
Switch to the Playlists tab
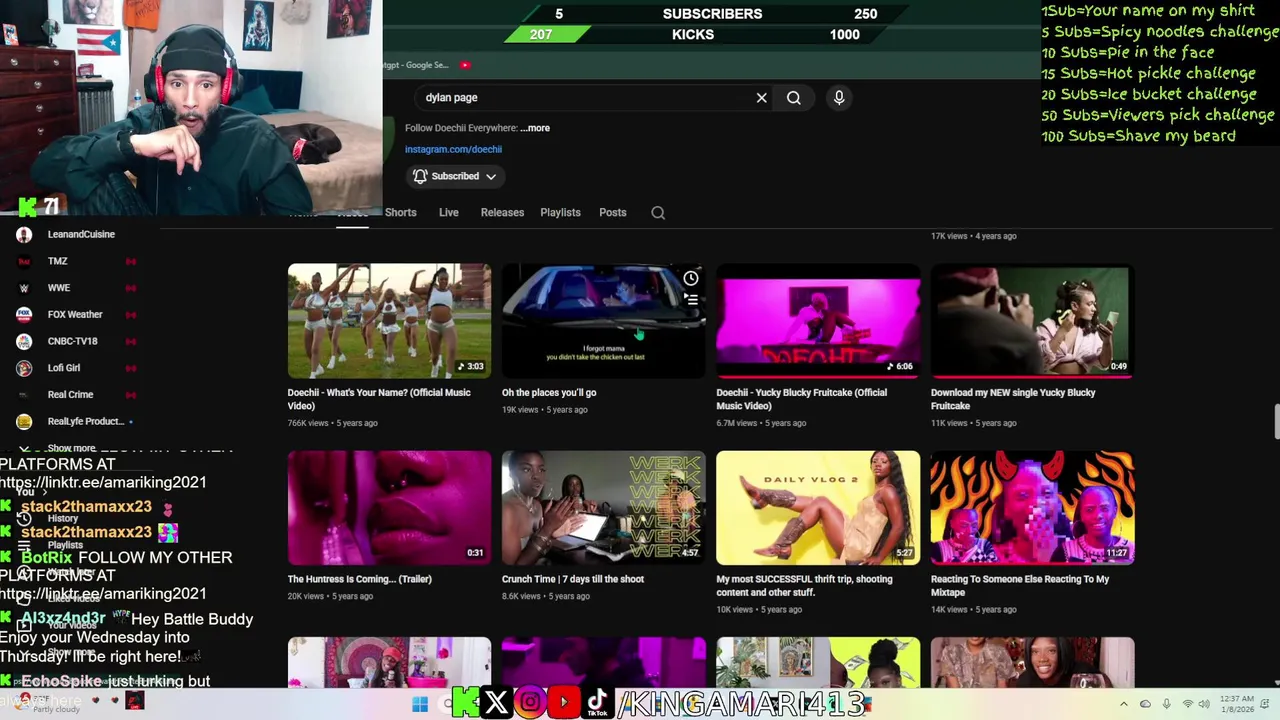(560, 212)
